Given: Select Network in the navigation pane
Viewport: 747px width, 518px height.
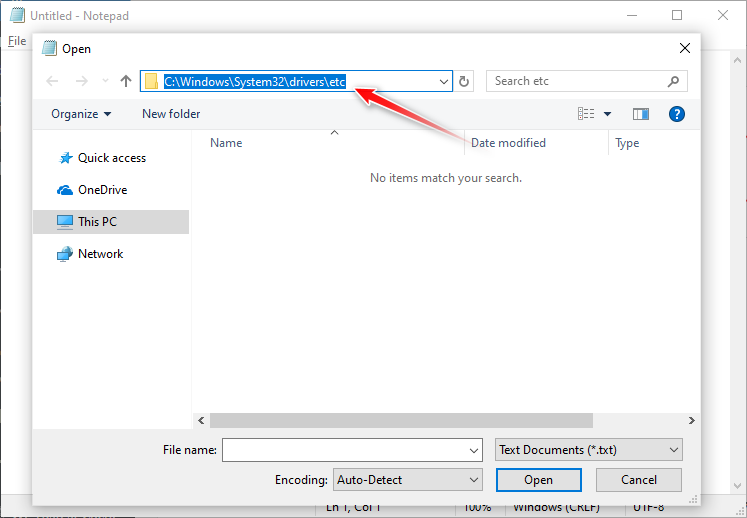Looking at the screenshot, I should pos(100,254).
